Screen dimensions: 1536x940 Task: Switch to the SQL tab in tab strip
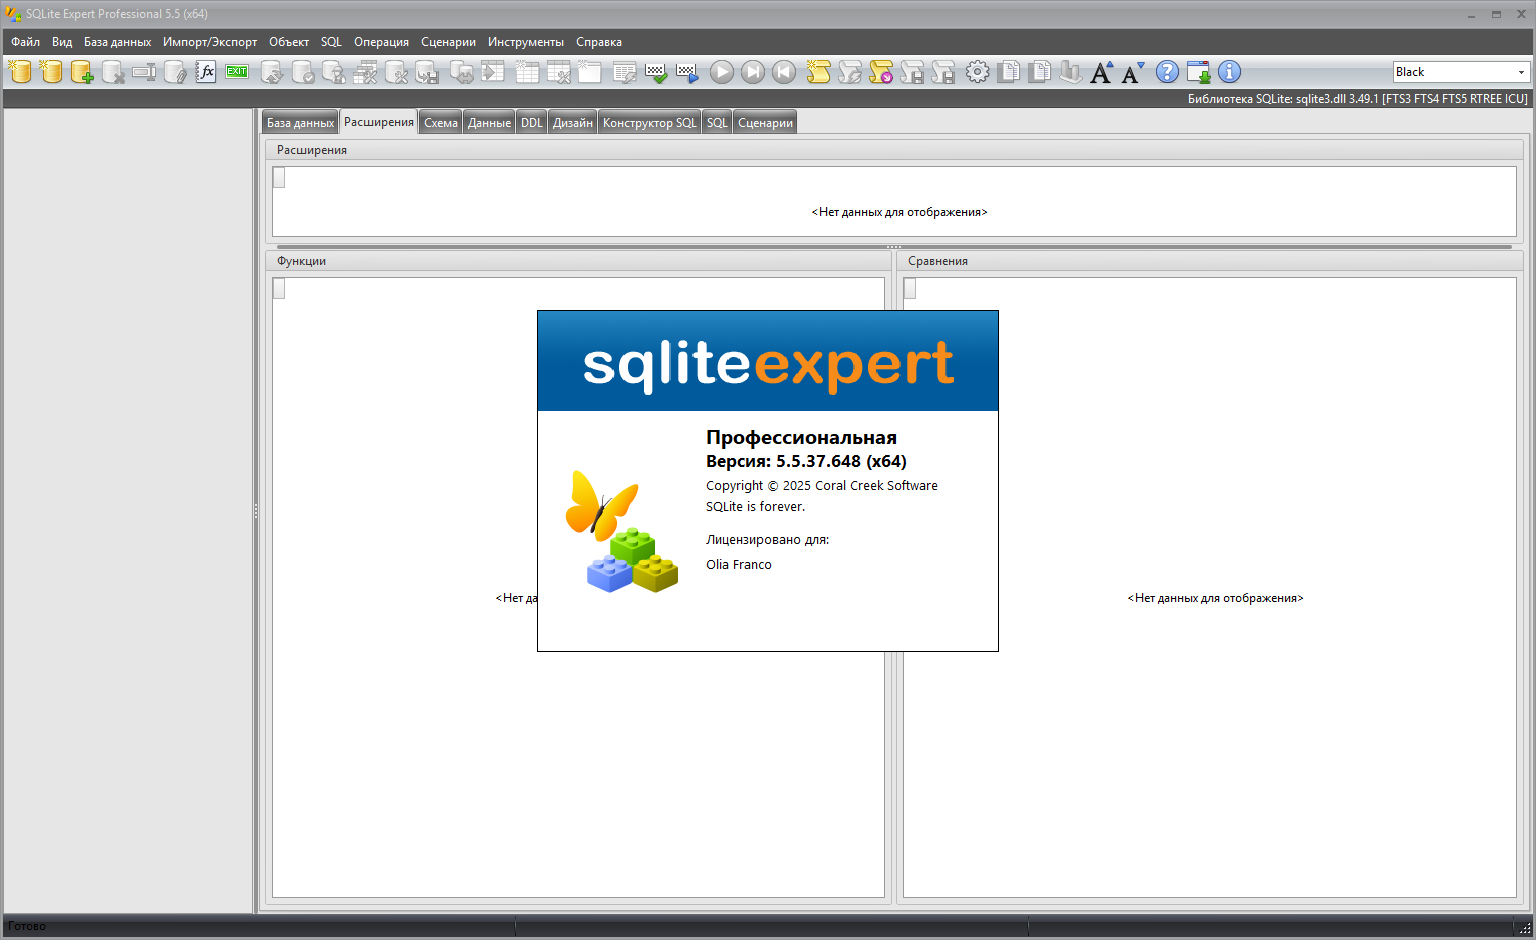(717, 122)
